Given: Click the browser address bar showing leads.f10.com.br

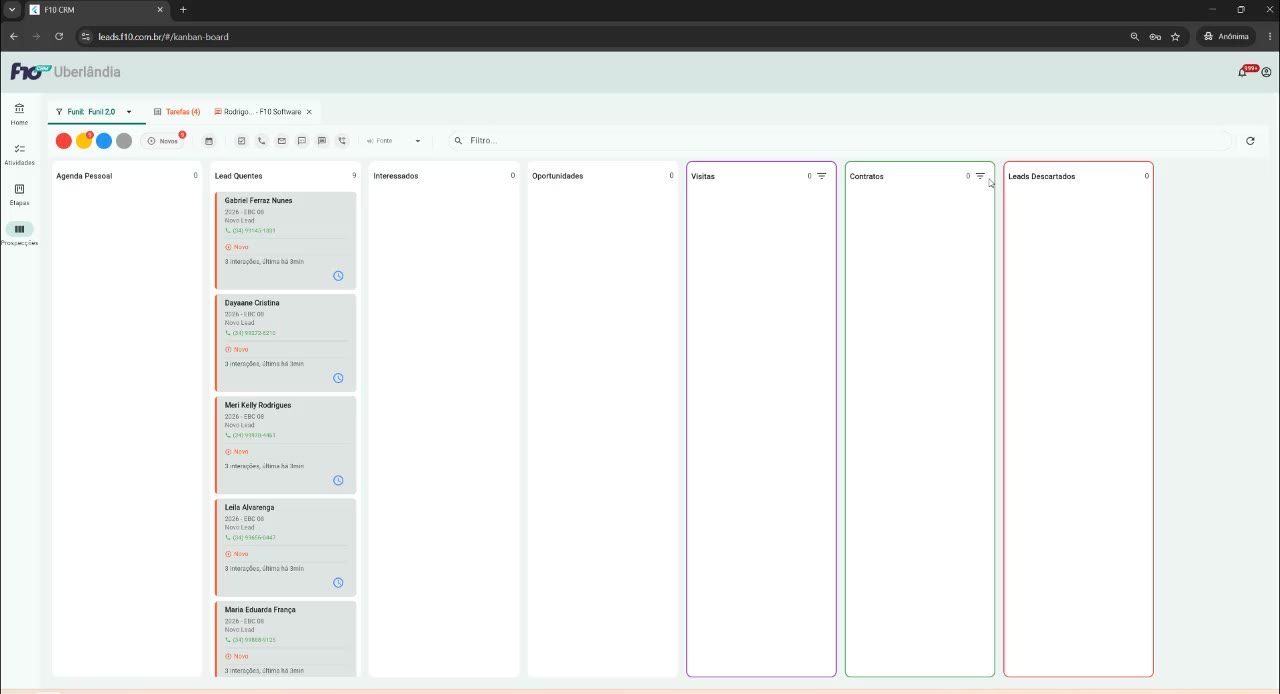Looking at the screenshot, I should click(600, 36).
